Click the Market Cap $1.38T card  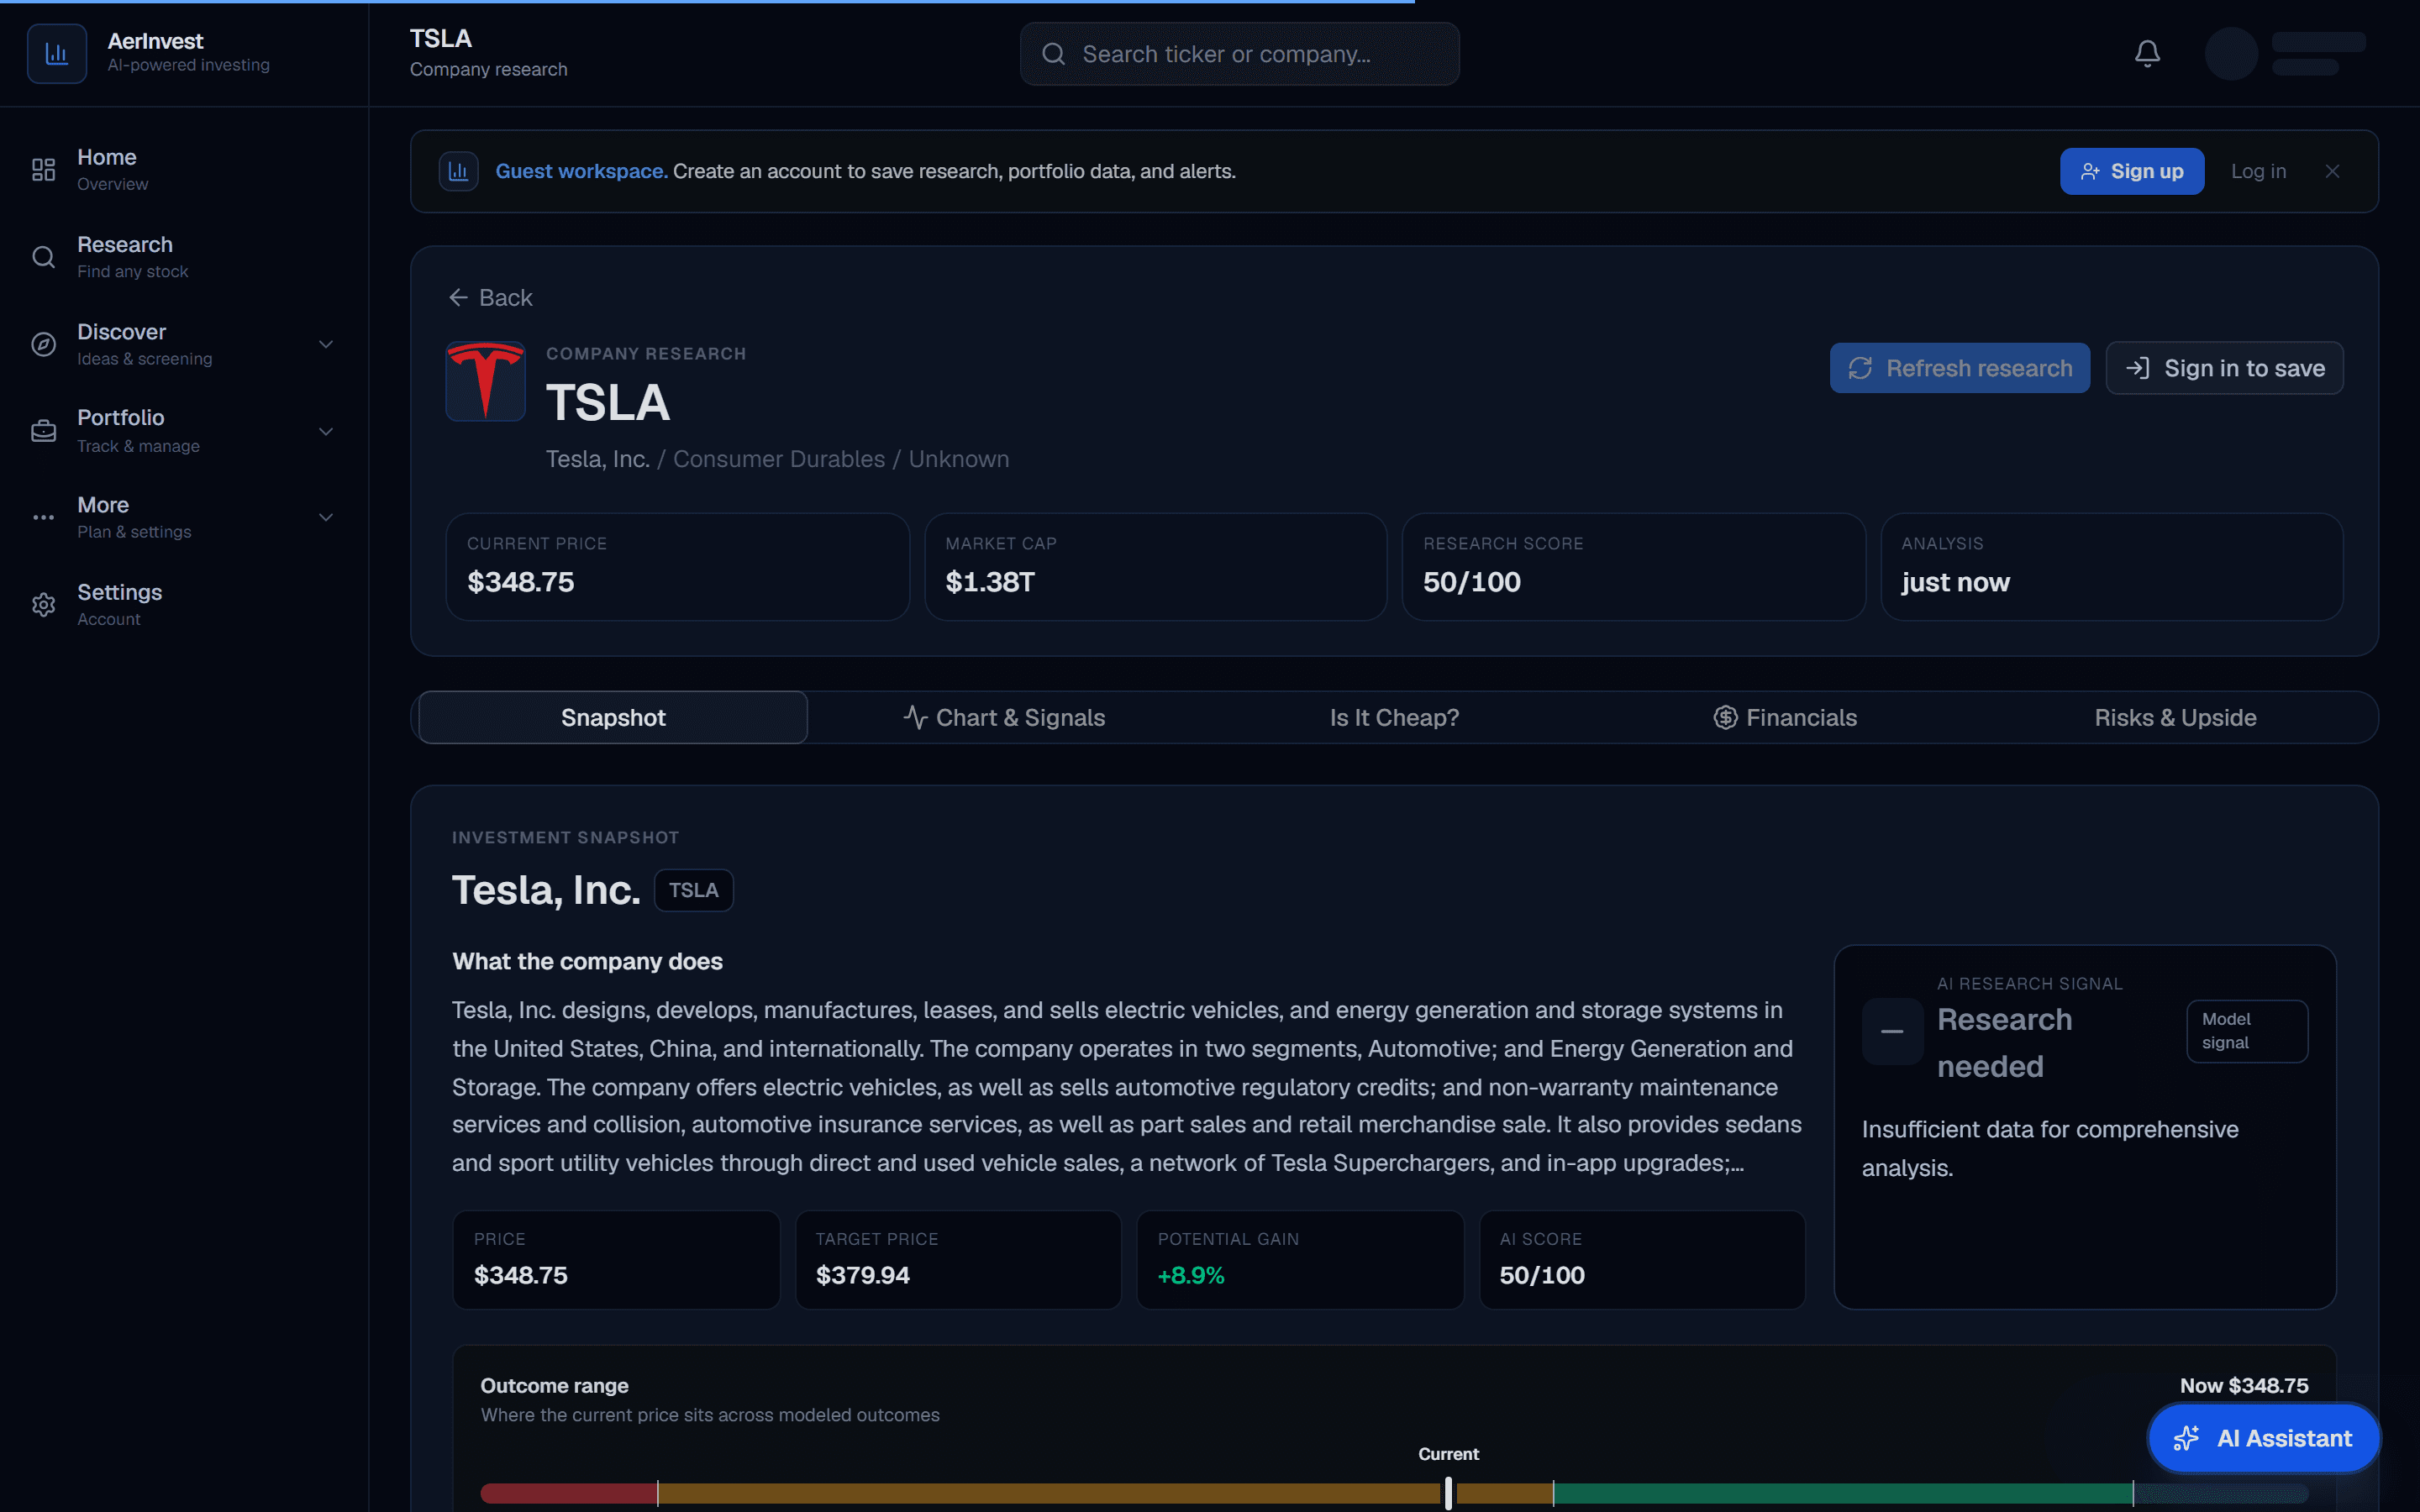tap(1155, 567)
